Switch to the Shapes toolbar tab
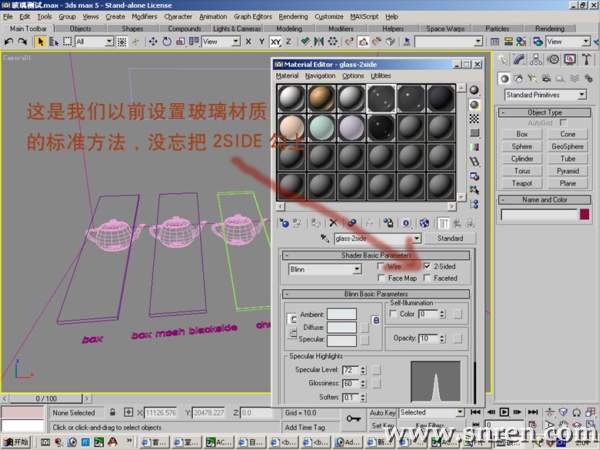 click(x=132, y=29)
